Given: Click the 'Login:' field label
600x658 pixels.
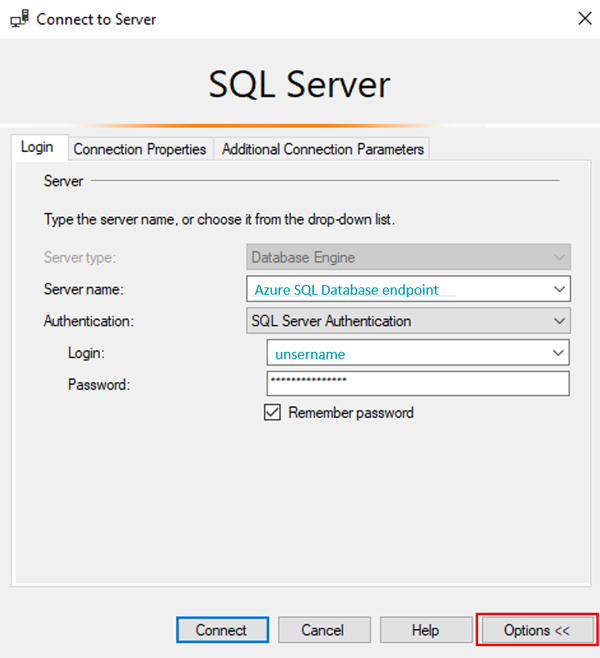Looking at the screenshot, I should 86,353.
